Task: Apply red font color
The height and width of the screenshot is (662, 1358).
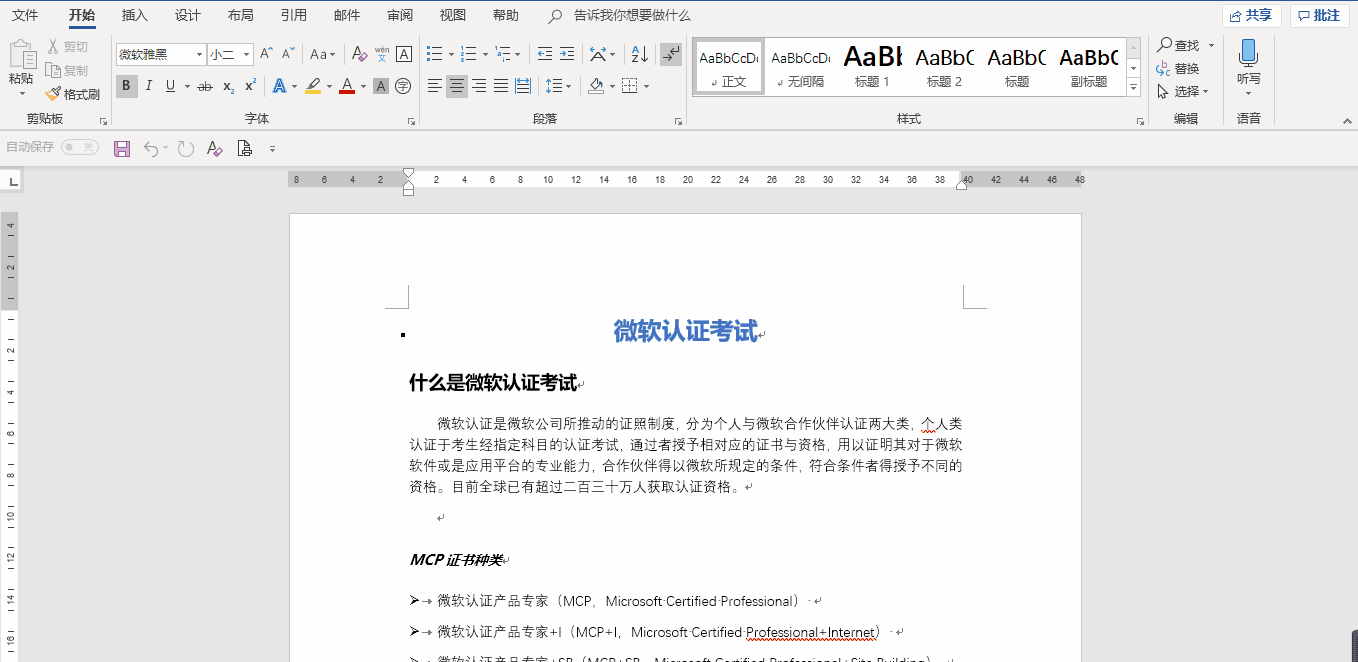Action: pos(346,87)
